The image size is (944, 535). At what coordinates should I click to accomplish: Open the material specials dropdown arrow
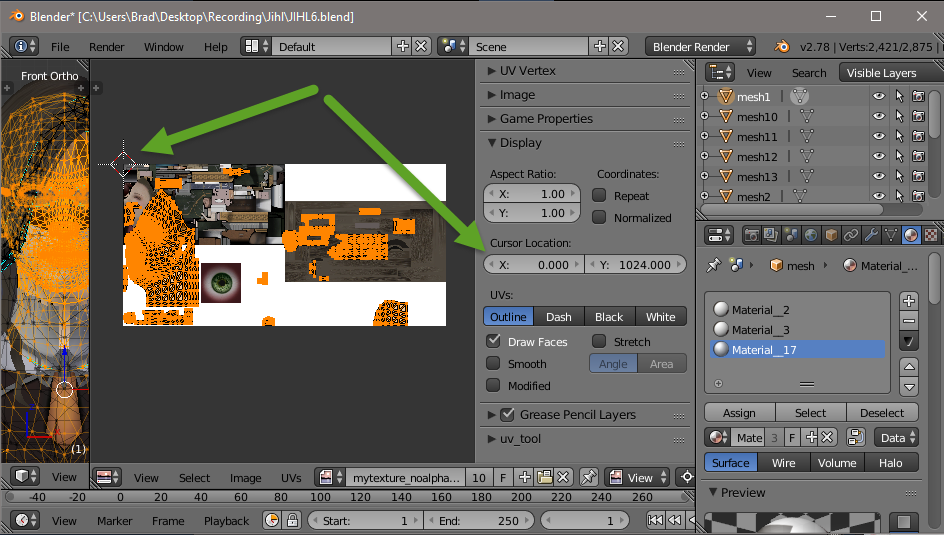coord(909,342)
